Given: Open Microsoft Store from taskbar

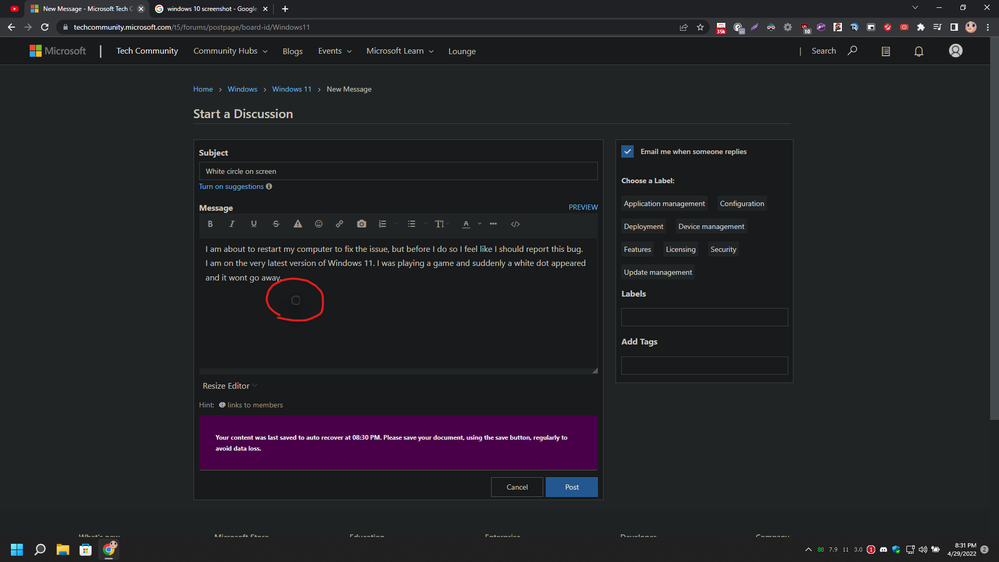Looking at the screenshot, I should point(85,549).
